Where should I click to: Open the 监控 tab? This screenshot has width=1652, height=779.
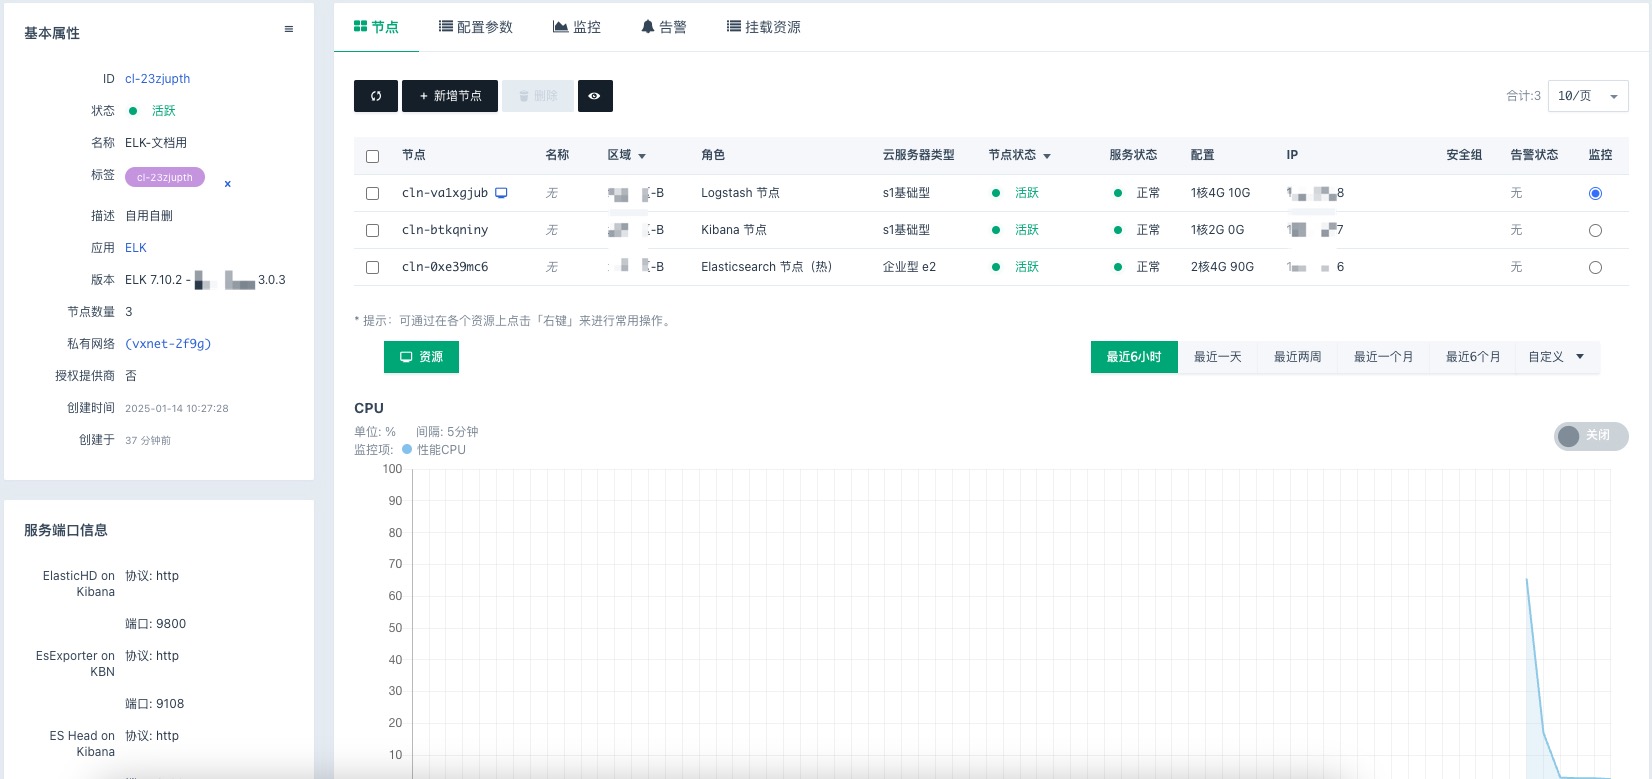pos(577,27)
